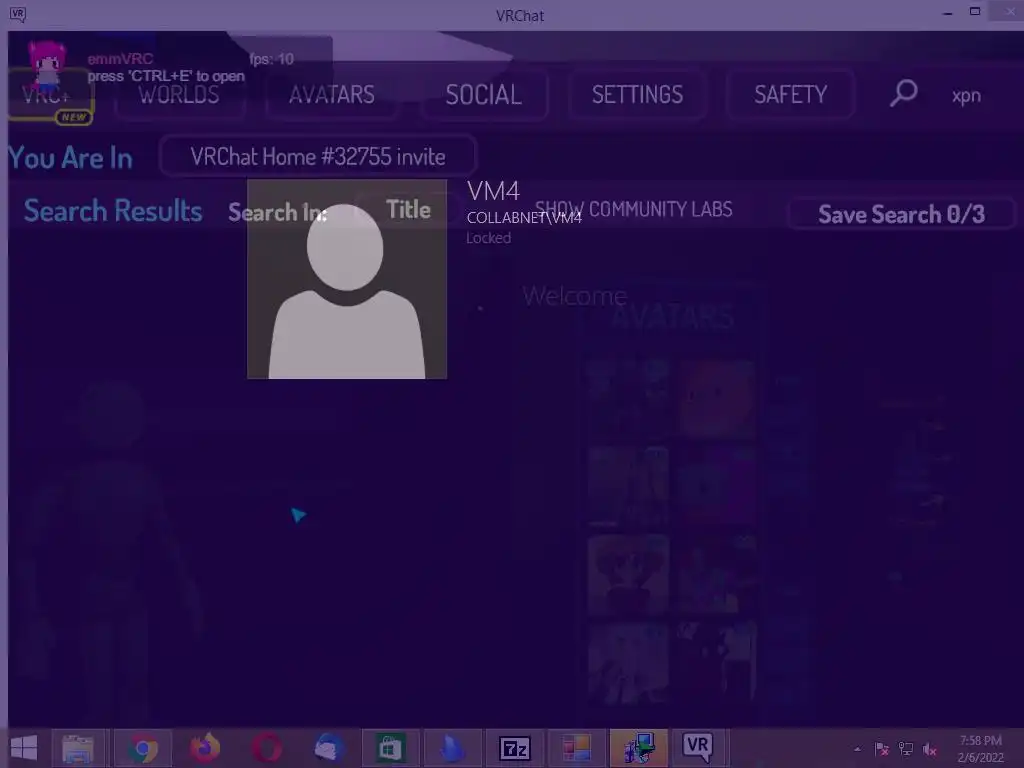Viewport: 1024px width, 768px height.
Task: Click the Search Results heading
Action: click(x=113, y=210)
